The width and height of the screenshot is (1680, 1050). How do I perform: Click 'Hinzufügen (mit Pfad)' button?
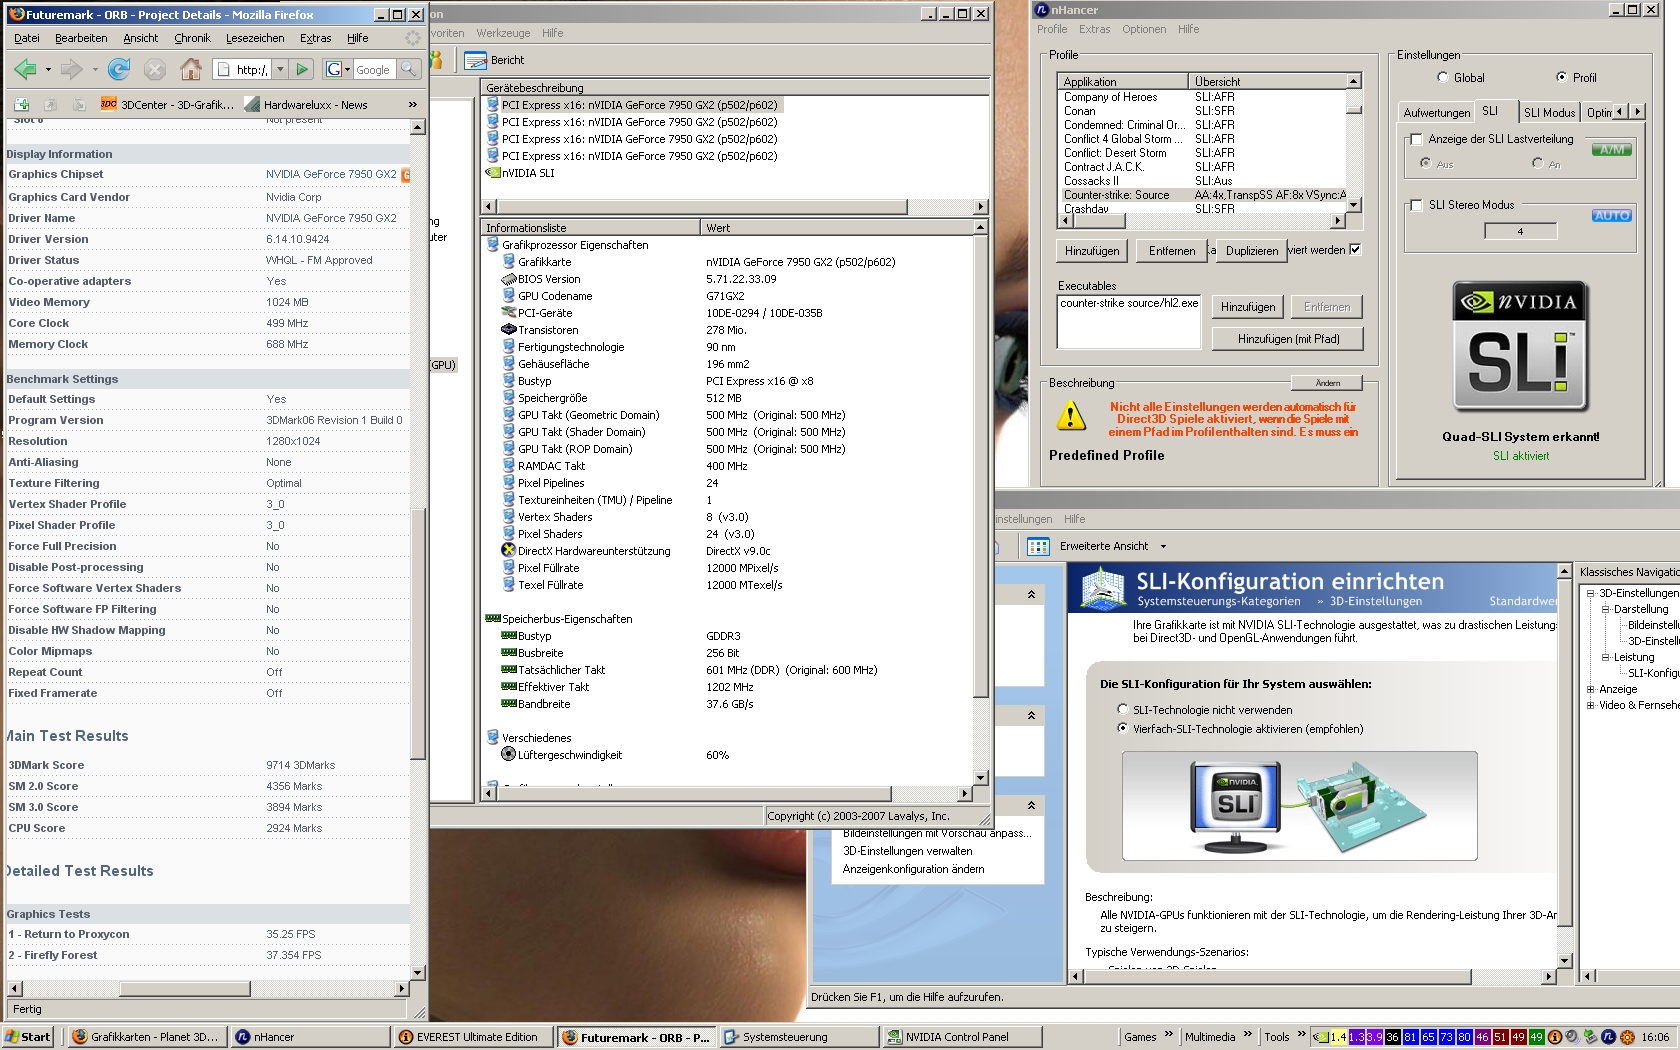tap(1288, 339)
